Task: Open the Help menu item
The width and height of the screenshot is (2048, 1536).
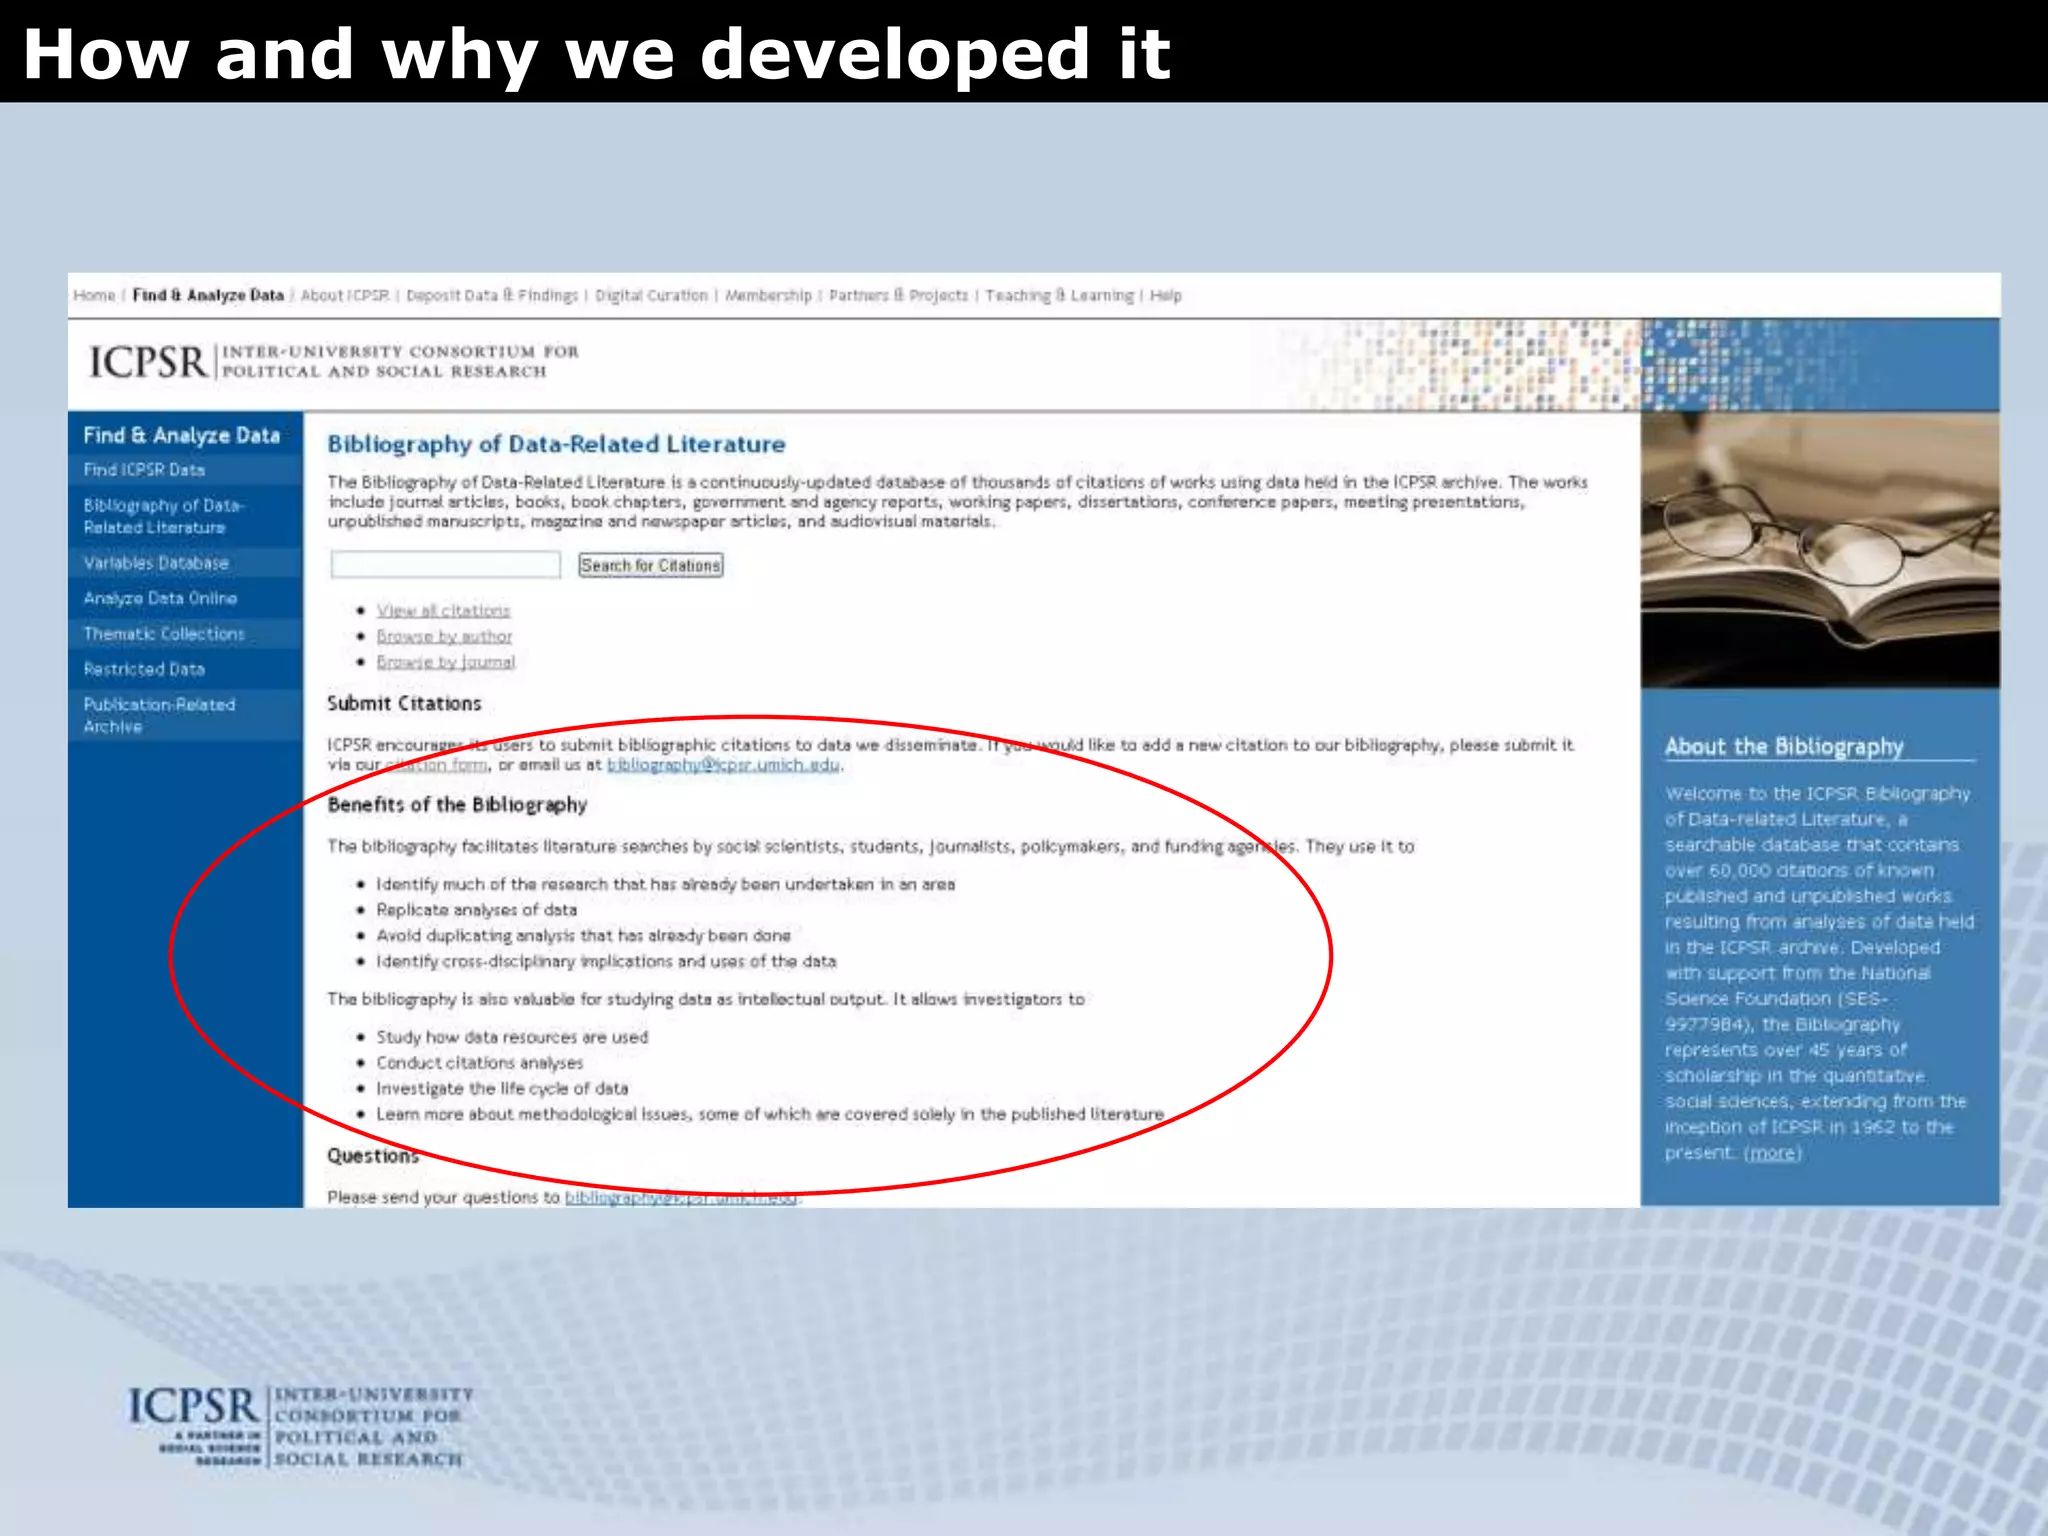Action: click(1165, 295)
